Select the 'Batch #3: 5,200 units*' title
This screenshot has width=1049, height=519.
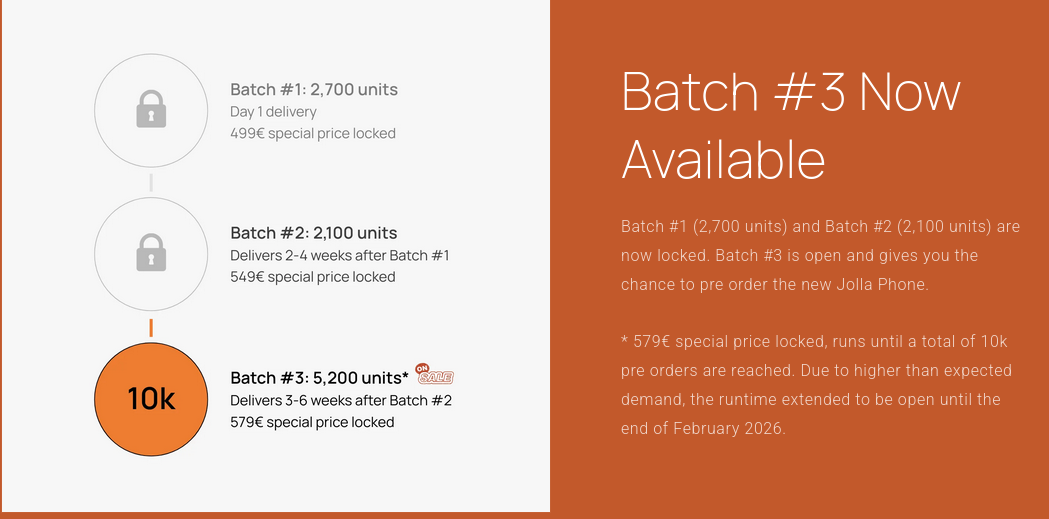click(x=319, y=377)
